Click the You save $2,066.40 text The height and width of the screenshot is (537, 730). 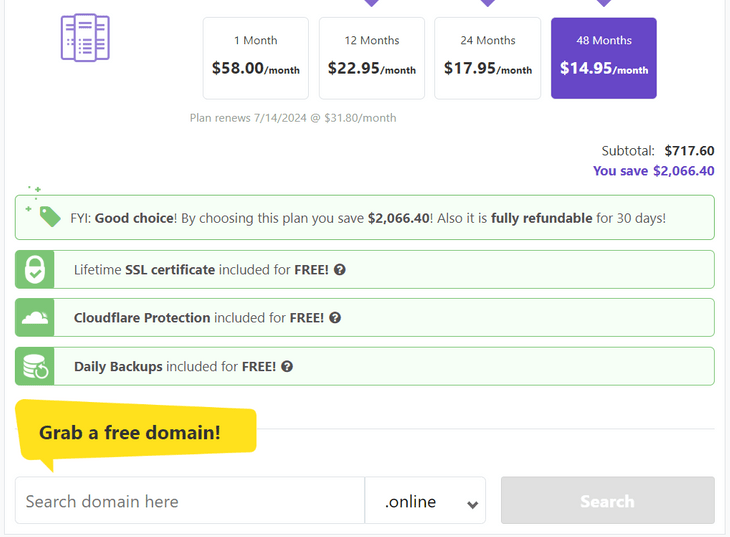click(653, 171)
